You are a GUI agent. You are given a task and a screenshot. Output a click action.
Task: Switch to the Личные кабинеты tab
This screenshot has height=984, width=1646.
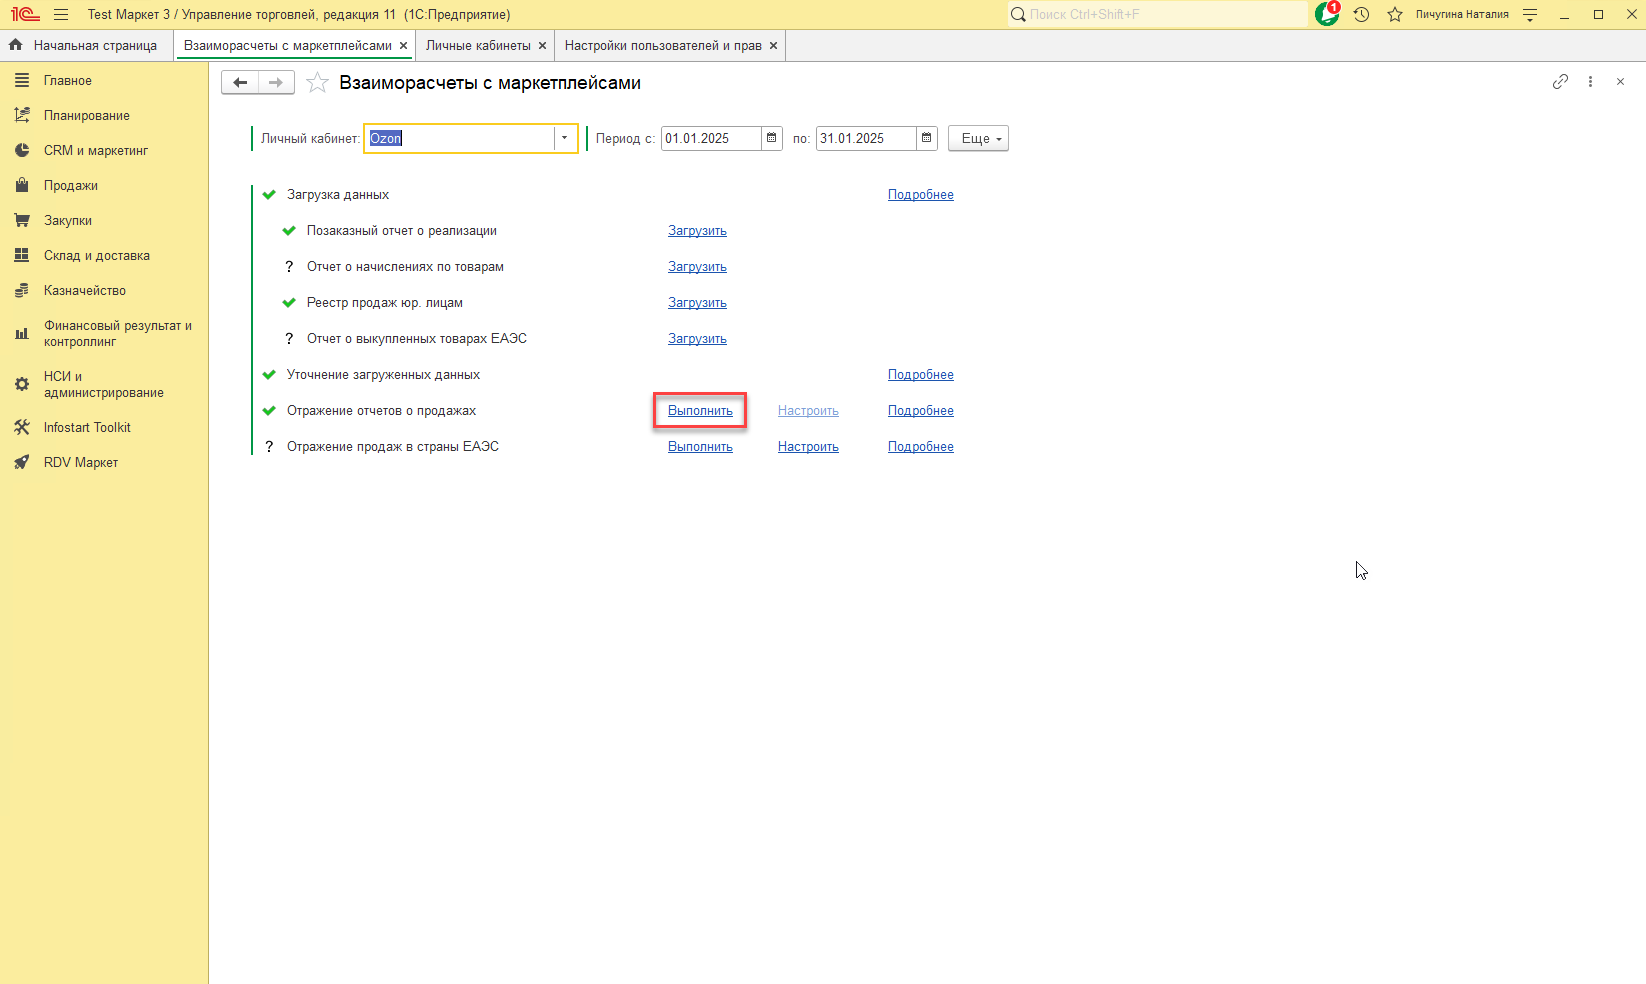[x=478, y=46]
